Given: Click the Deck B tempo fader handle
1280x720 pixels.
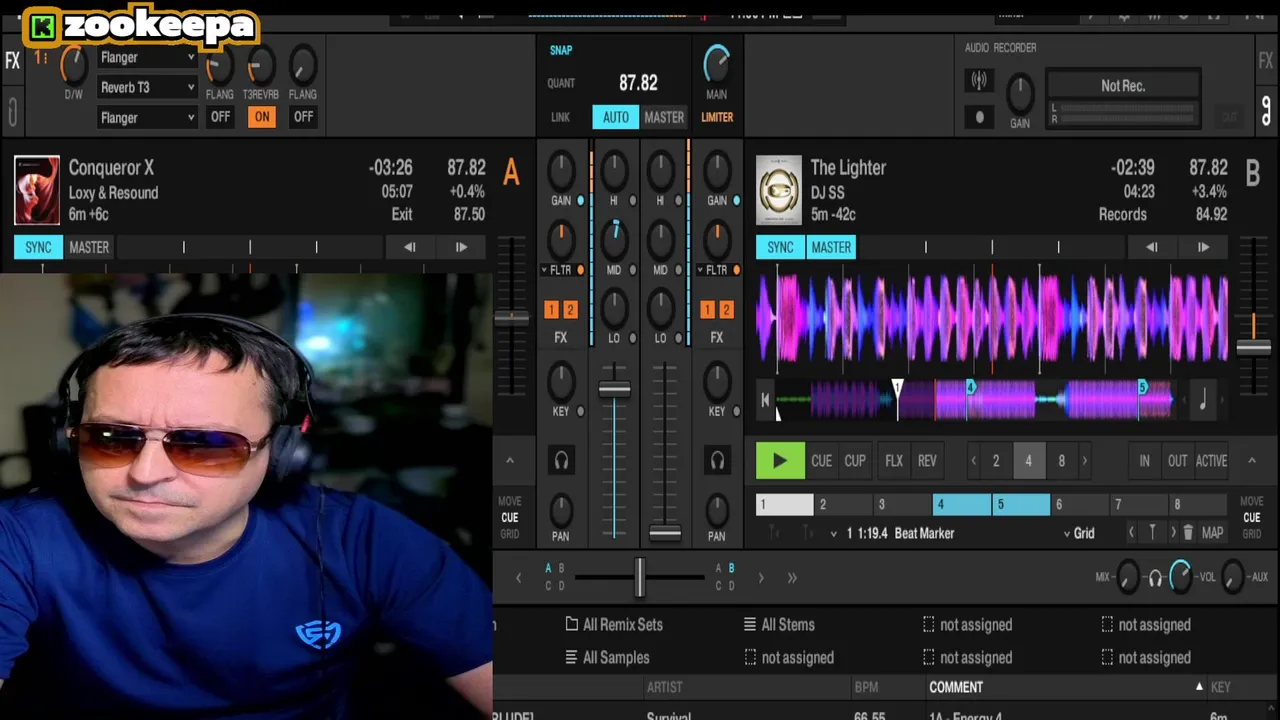Looking at the screenshot, I should [x=1254, y=348].
